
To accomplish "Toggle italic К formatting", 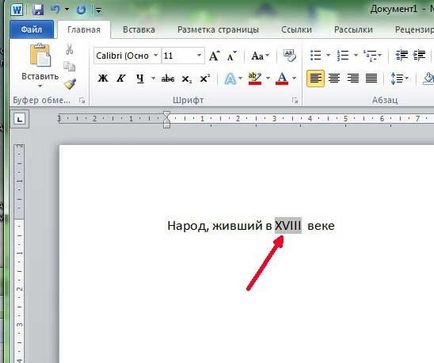I will [121, 78].
